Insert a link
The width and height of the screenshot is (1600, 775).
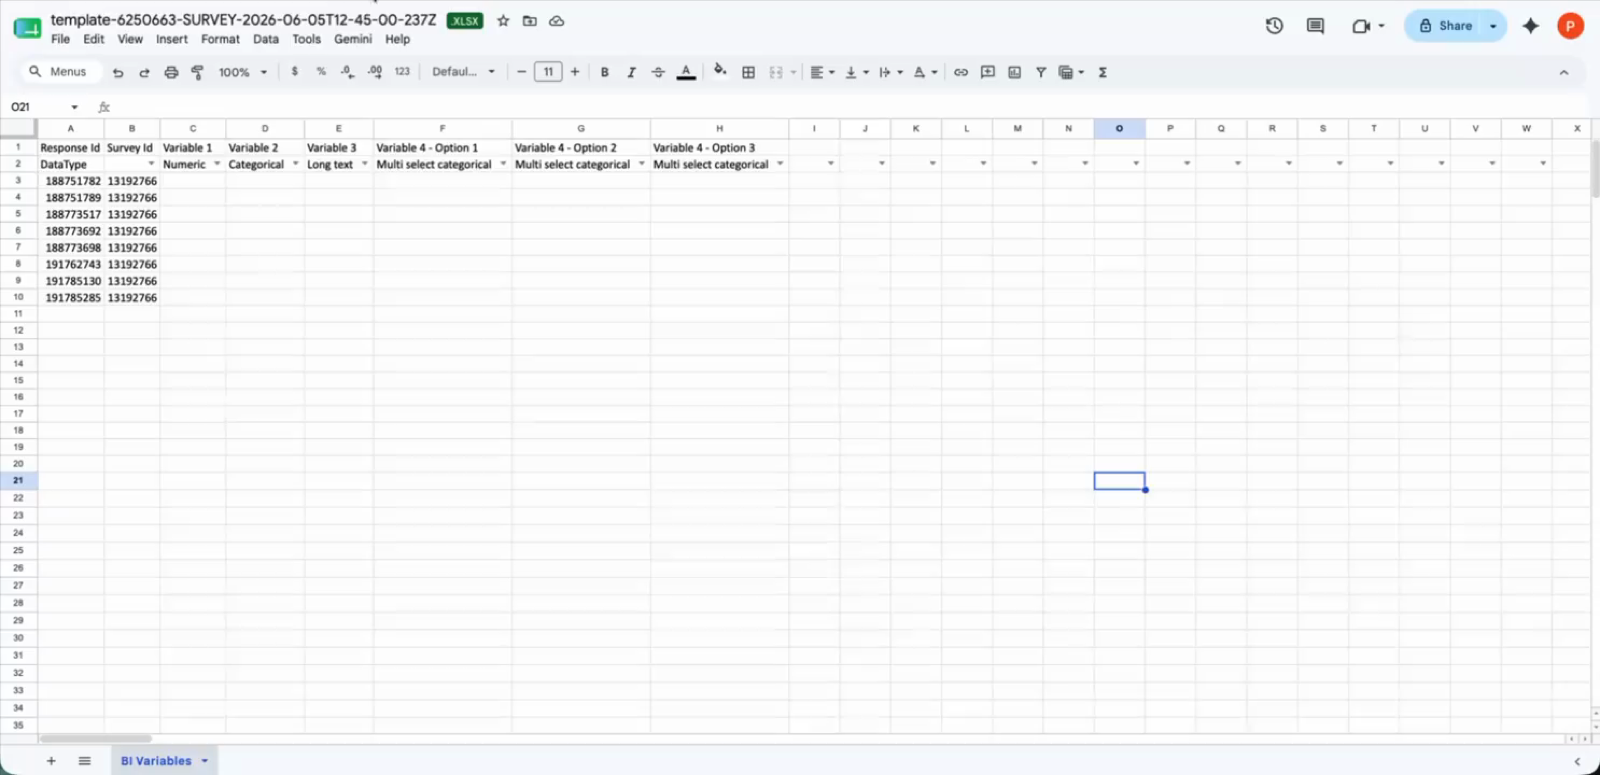[961, 72]
